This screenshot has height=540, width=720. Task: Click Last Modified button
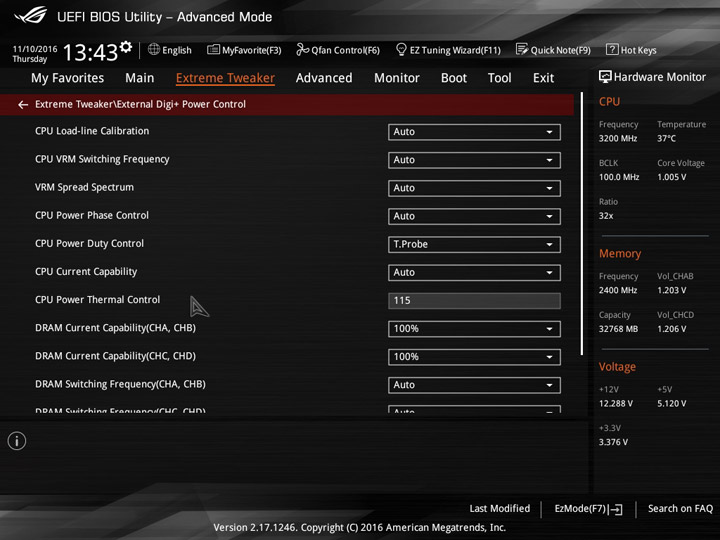(x=500, y=508)
